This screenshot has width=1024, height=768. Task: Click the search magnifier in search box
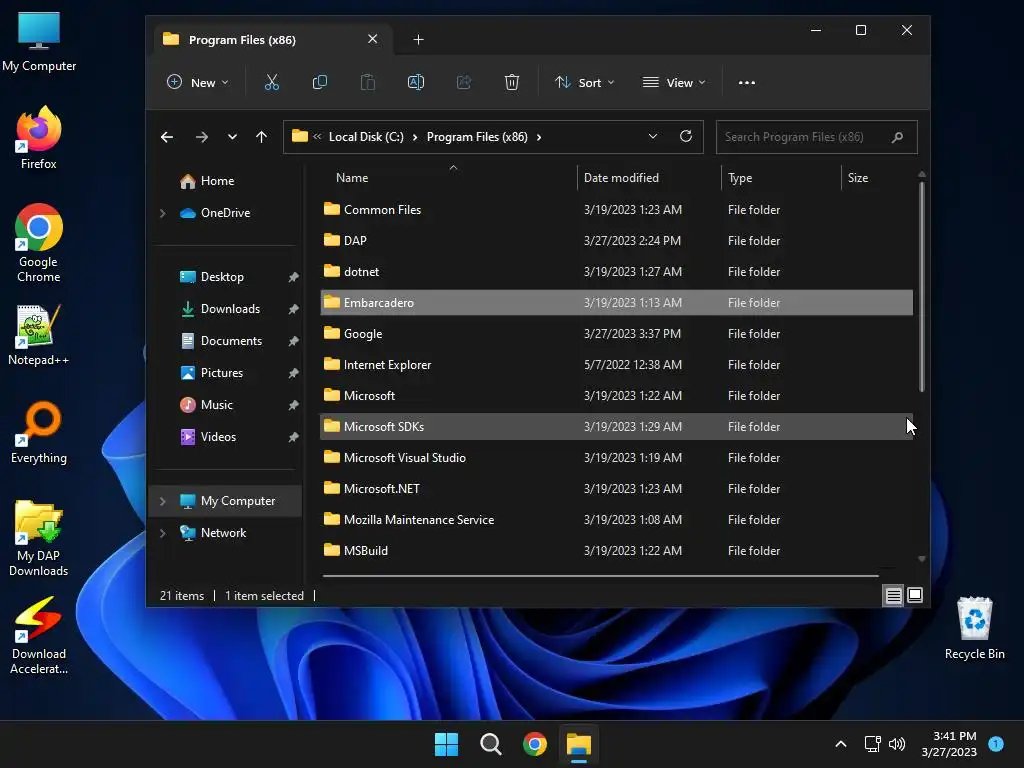pyautogui.click(x=897, y=137)
